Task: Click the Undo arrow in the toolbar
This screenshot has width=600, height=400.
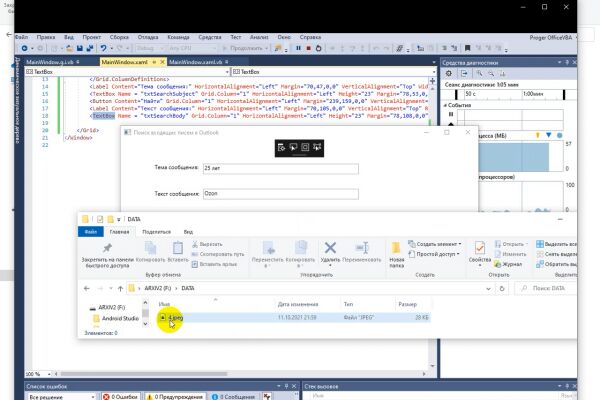Action: (x=103, y=48)
